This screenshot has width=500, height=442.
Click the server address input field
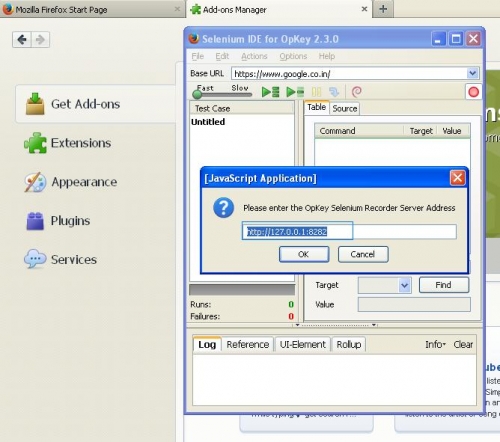(x=349, y=232)
